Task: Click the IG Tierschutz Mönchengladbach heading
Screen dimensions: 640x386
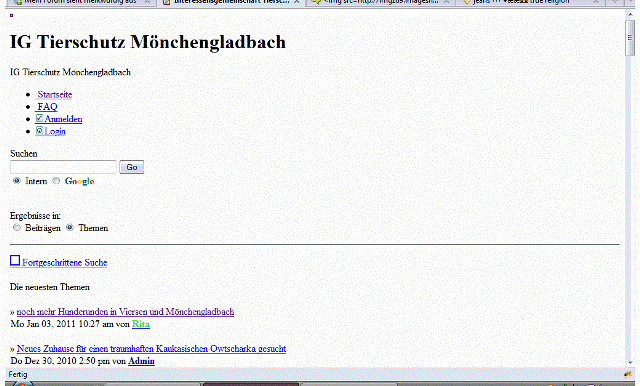Action: pyautogui.click(x=148, y=42)
